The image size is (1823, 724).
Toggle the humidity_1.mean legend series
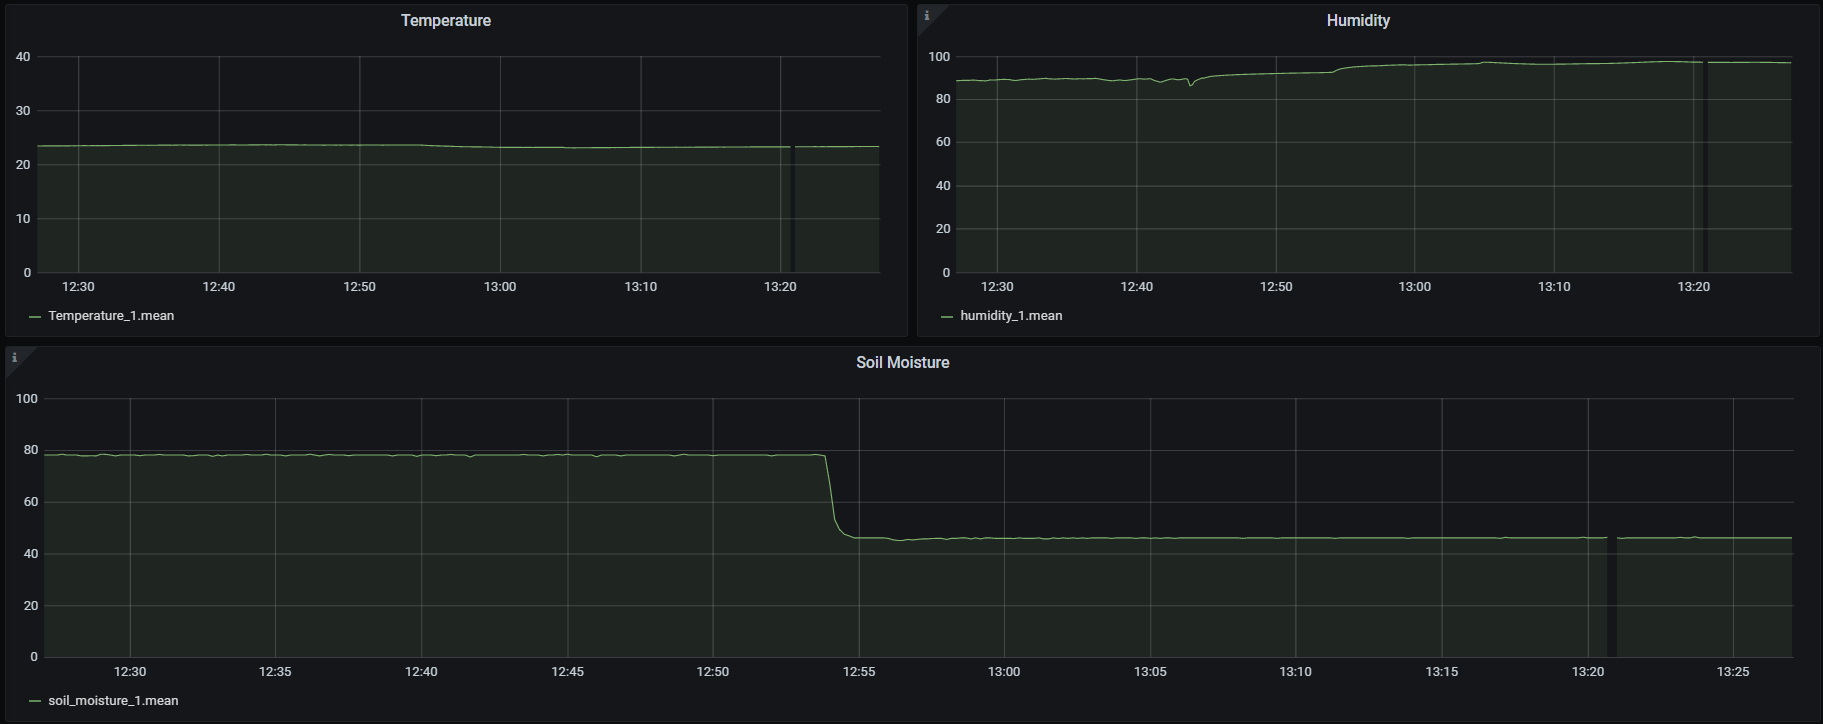click(1011, 316)
